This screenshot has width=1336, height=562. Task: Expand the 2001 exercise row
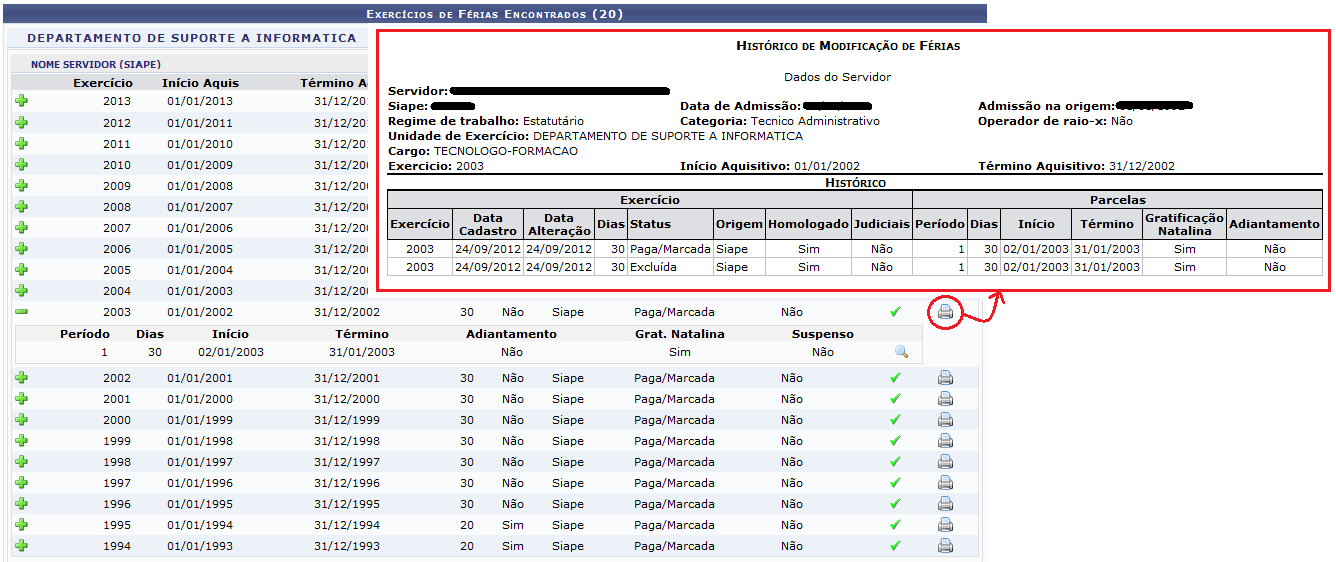click(x=21, y=398)
